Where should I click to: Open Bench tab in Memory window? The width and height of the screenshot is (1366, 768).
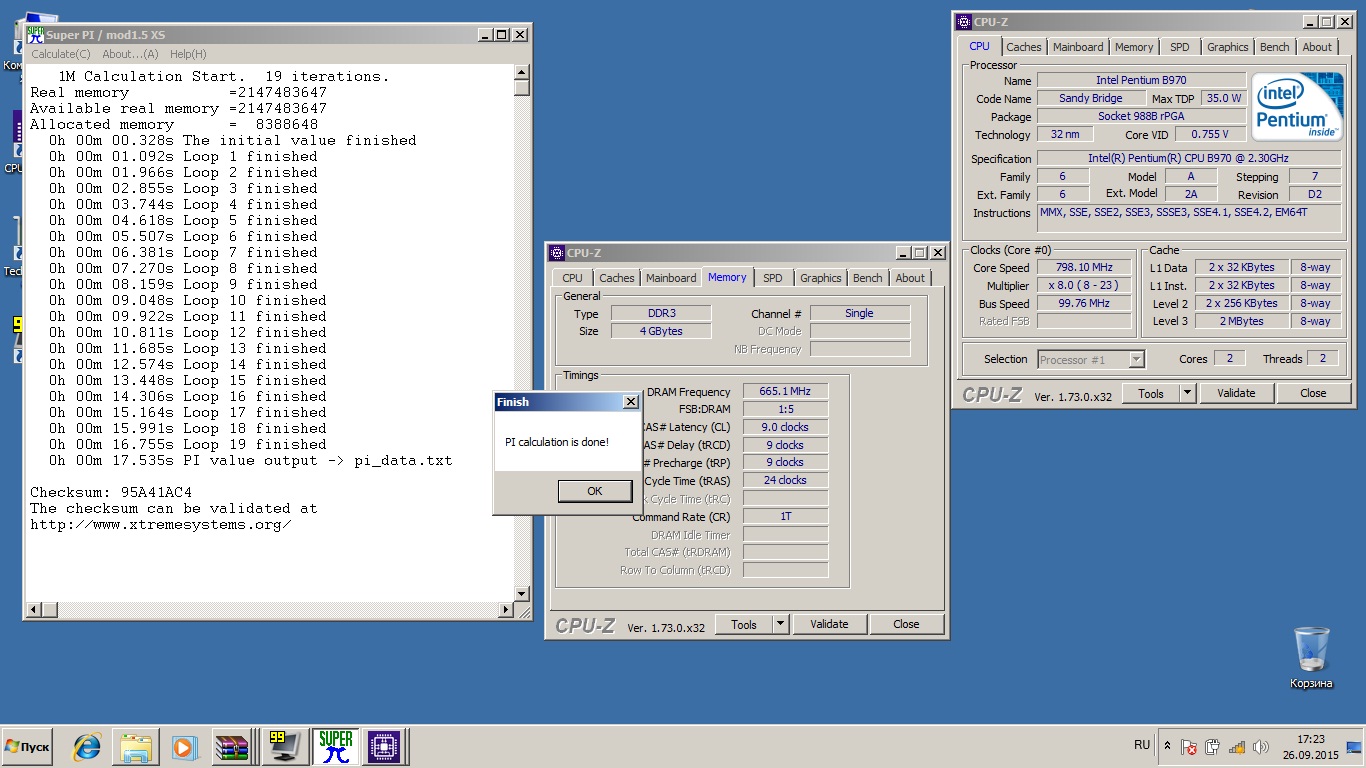tap(867, 278)
